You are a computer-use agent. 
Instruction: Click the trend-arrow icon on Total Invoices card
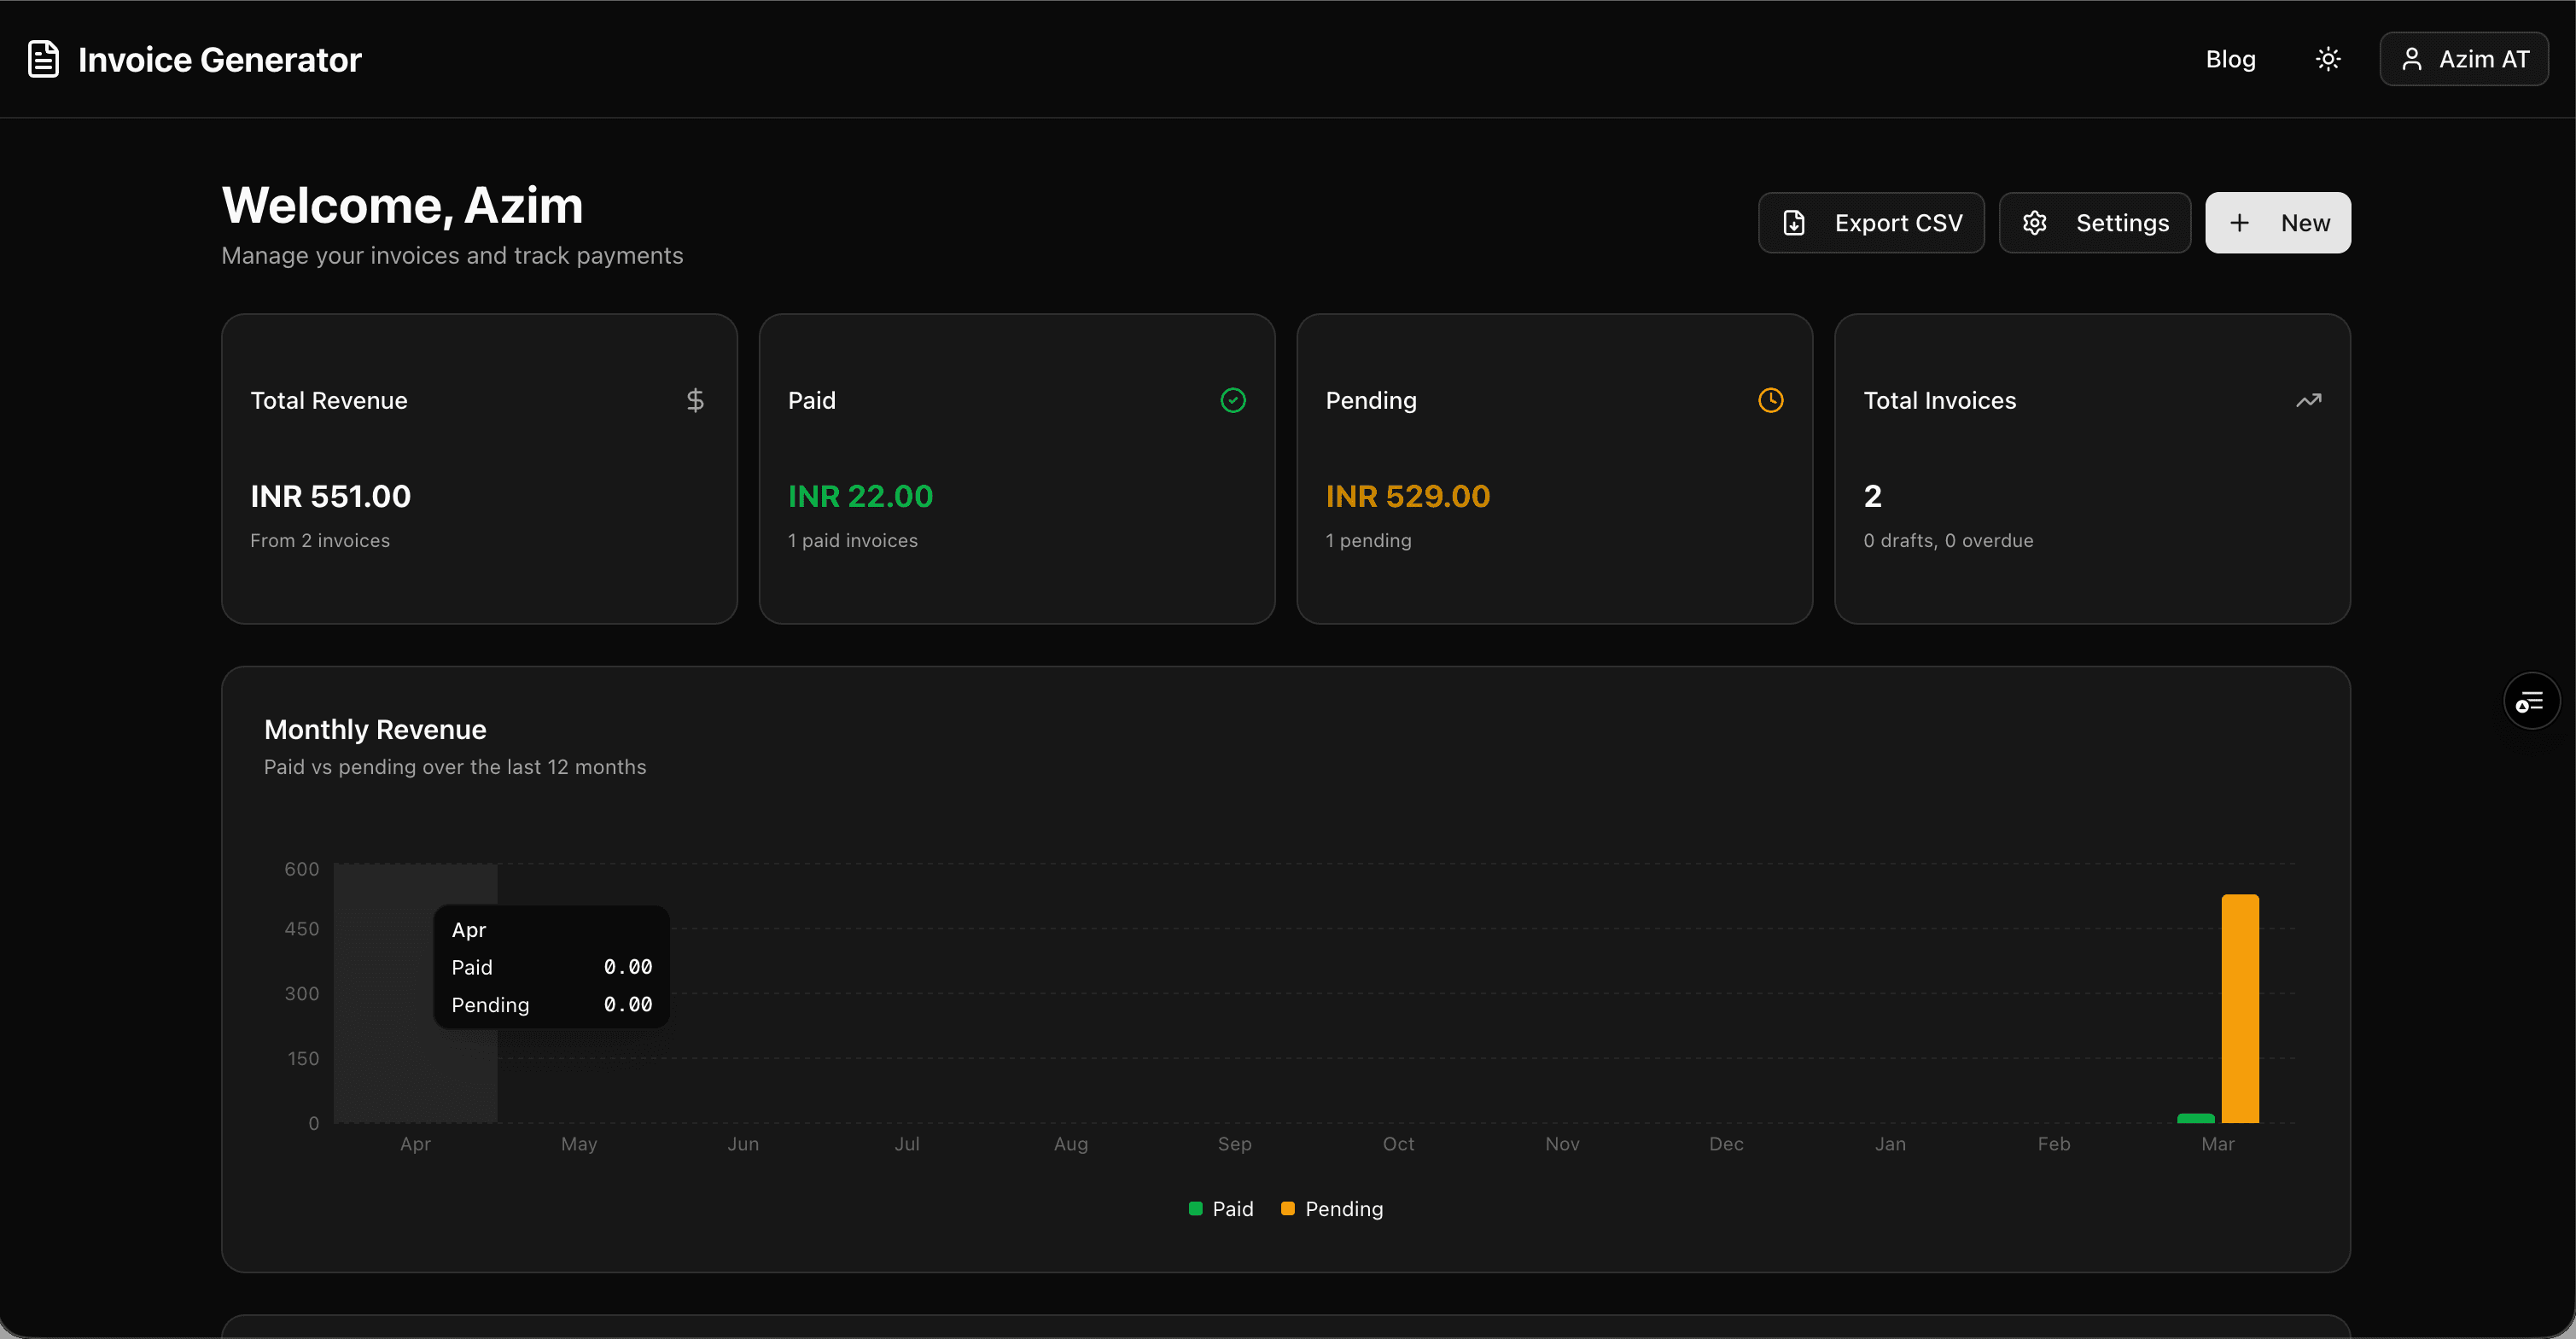pos(2308,400)
